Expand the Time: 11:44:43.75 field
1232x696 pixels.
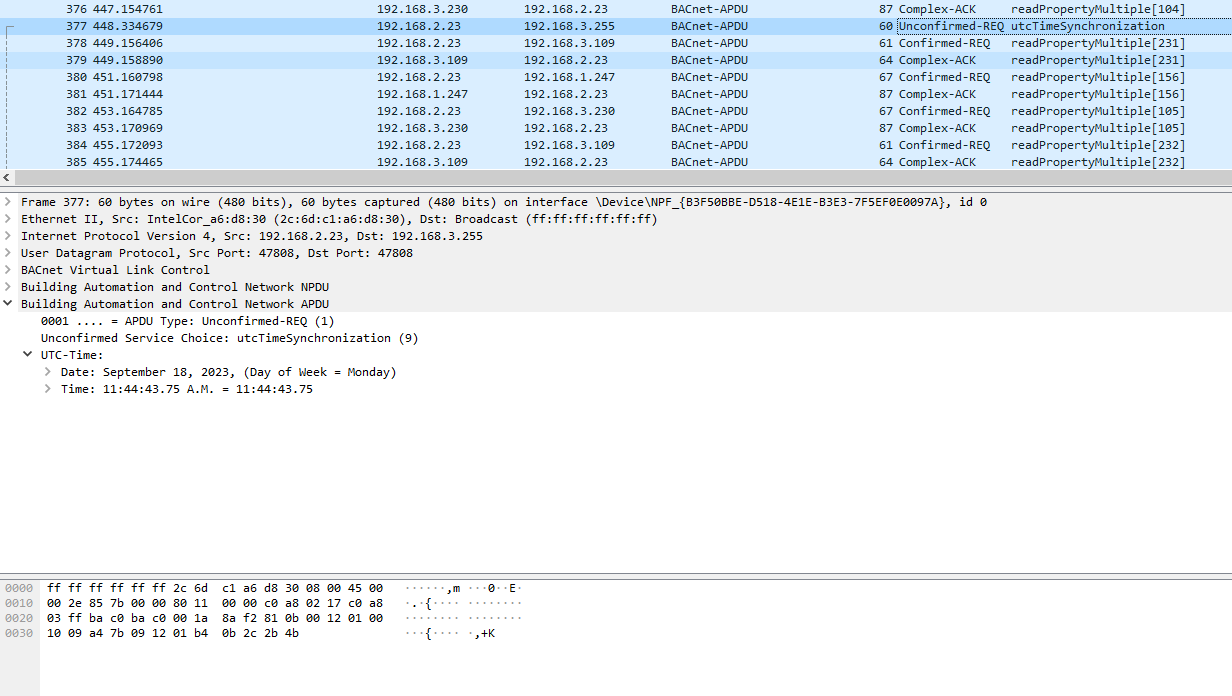coord(48,389)
